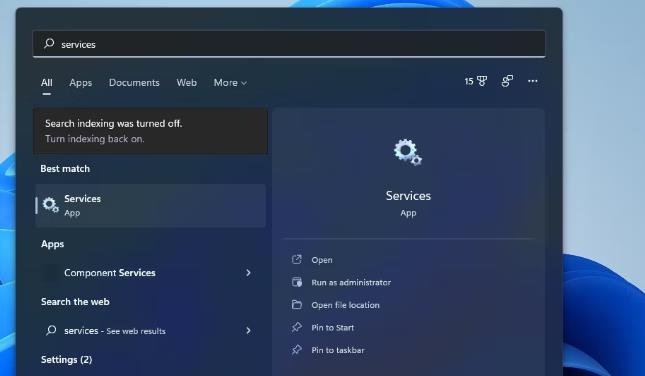Choose Open in the preview actions

pos(322,260)
